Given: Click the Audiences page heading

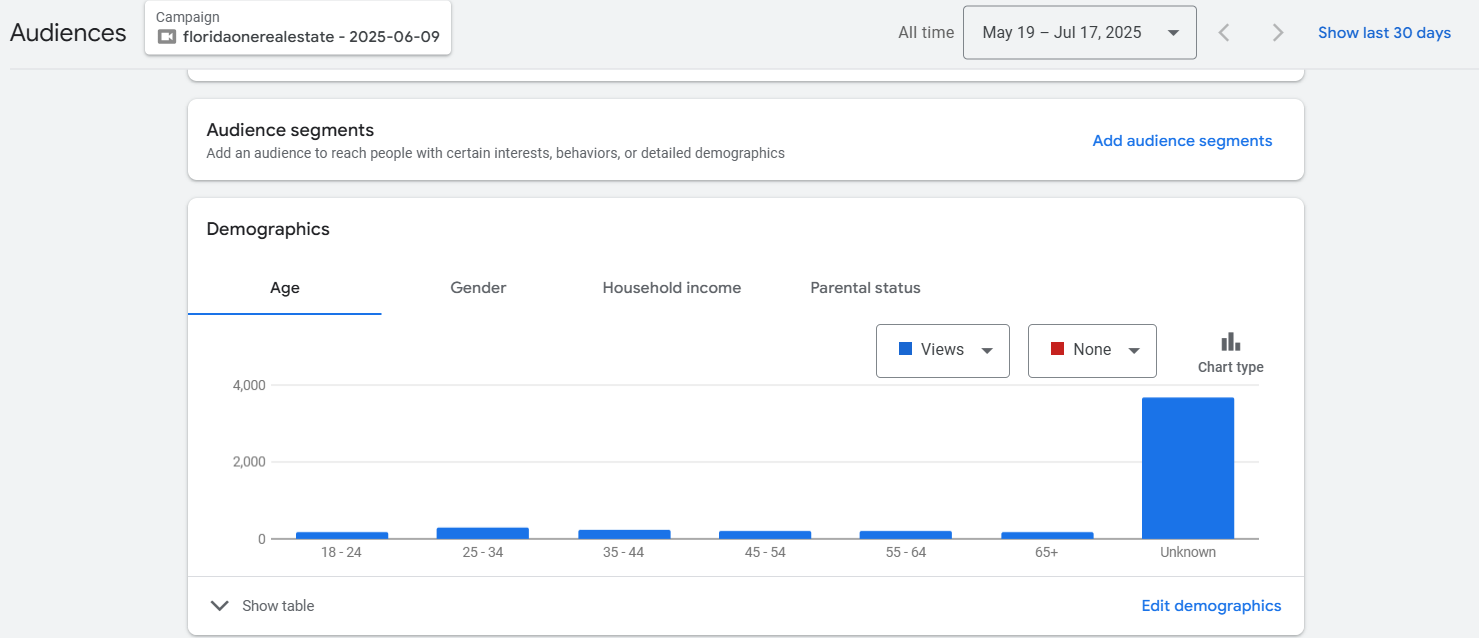Looking at the screenshot, I should (68, 33).
